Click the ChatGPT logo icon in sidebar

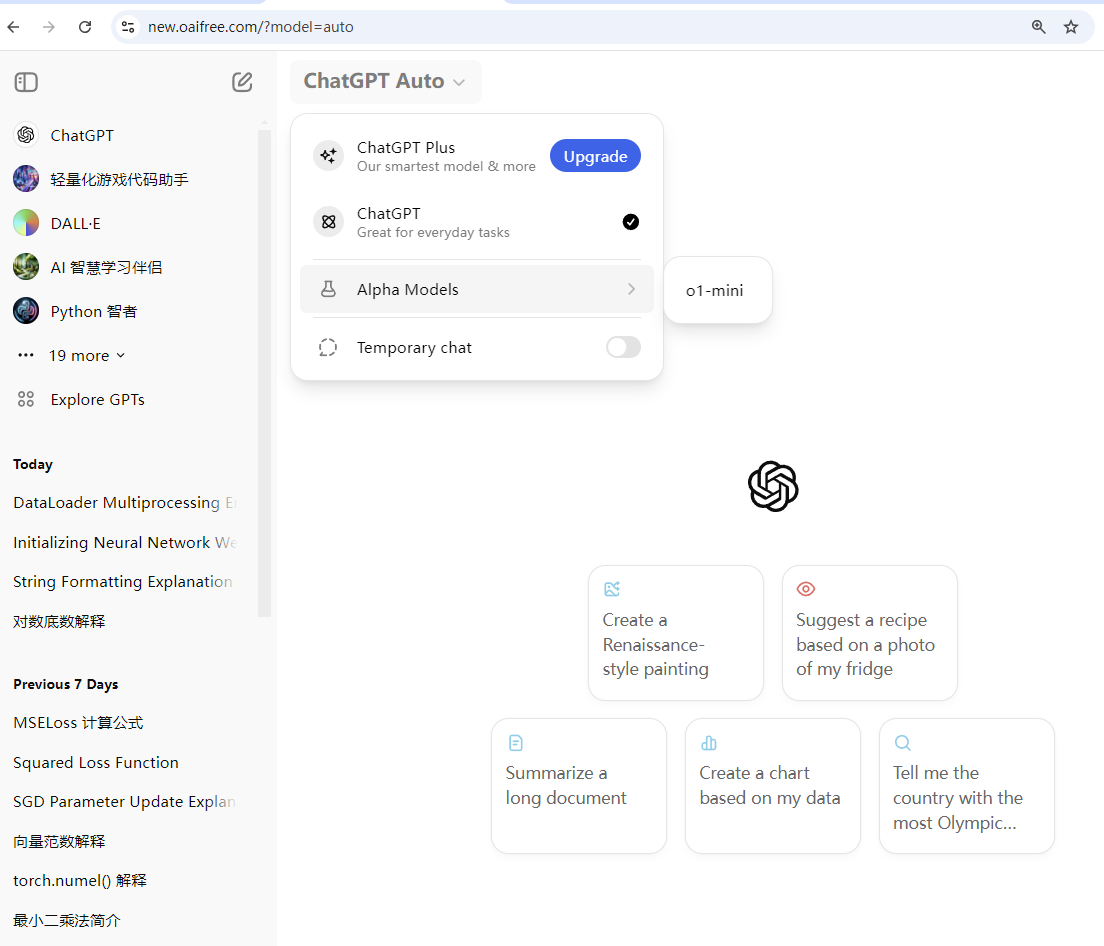pyautogui.click(x=26, y=135)
